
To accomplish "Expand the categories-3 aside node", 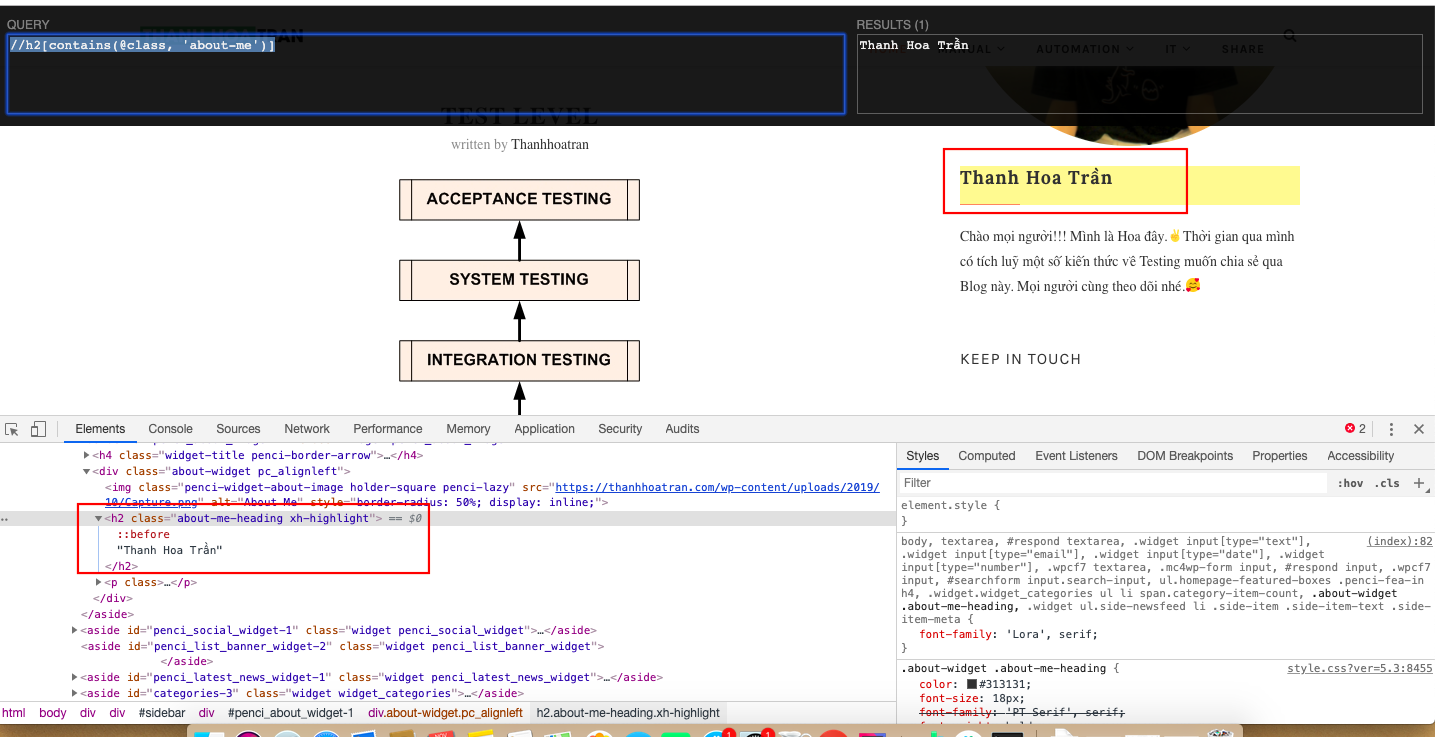I will click(75, 694).
